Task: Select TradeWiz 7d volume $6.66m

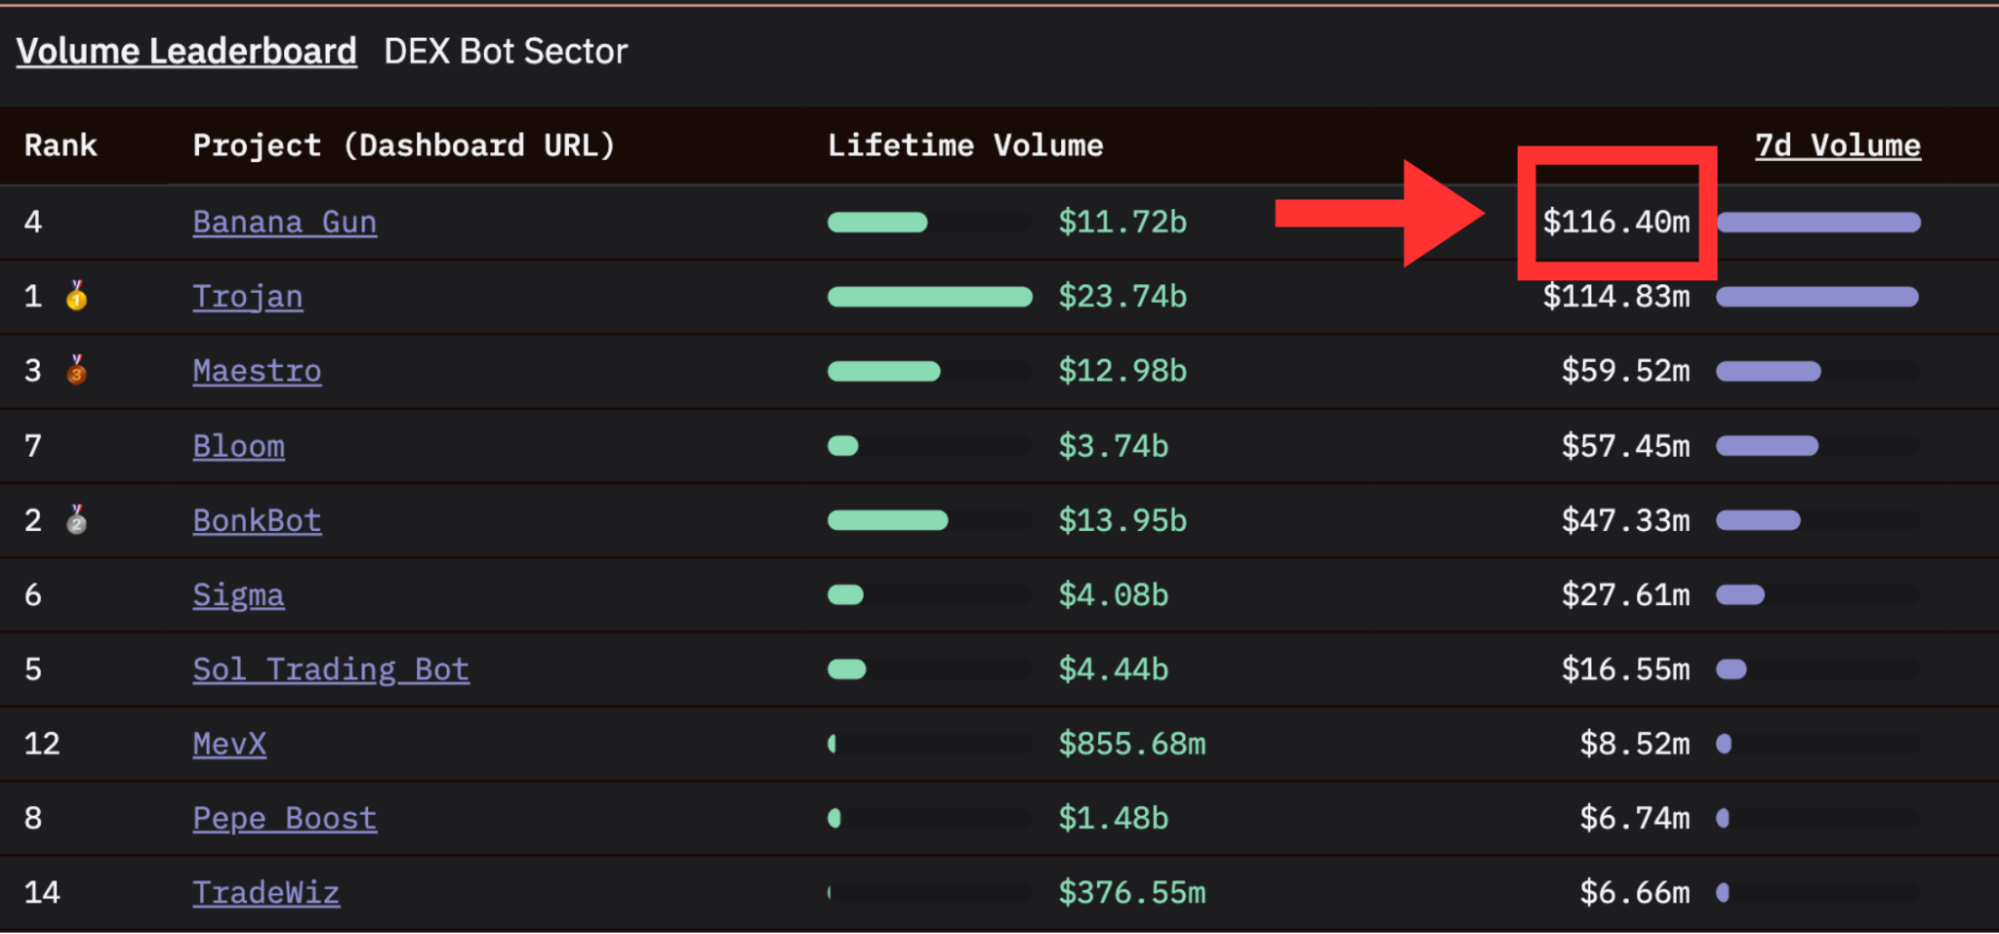Action: (1635, 892)
